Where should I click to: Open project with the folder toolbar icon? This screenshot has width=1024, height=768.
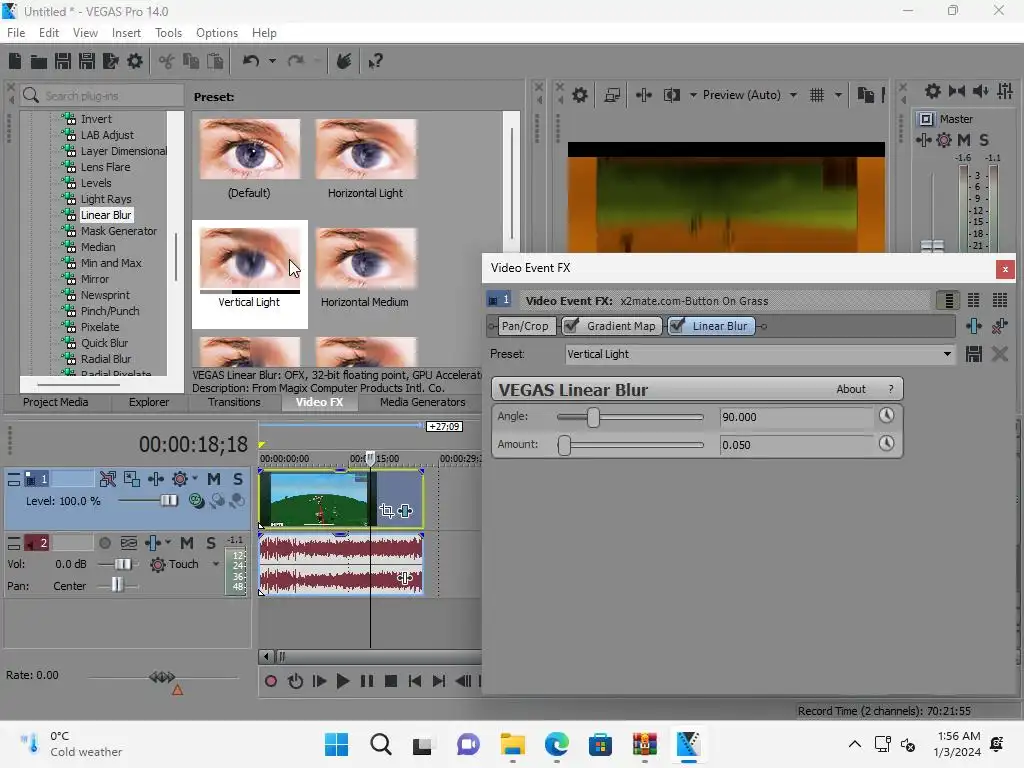coord(39,61)
